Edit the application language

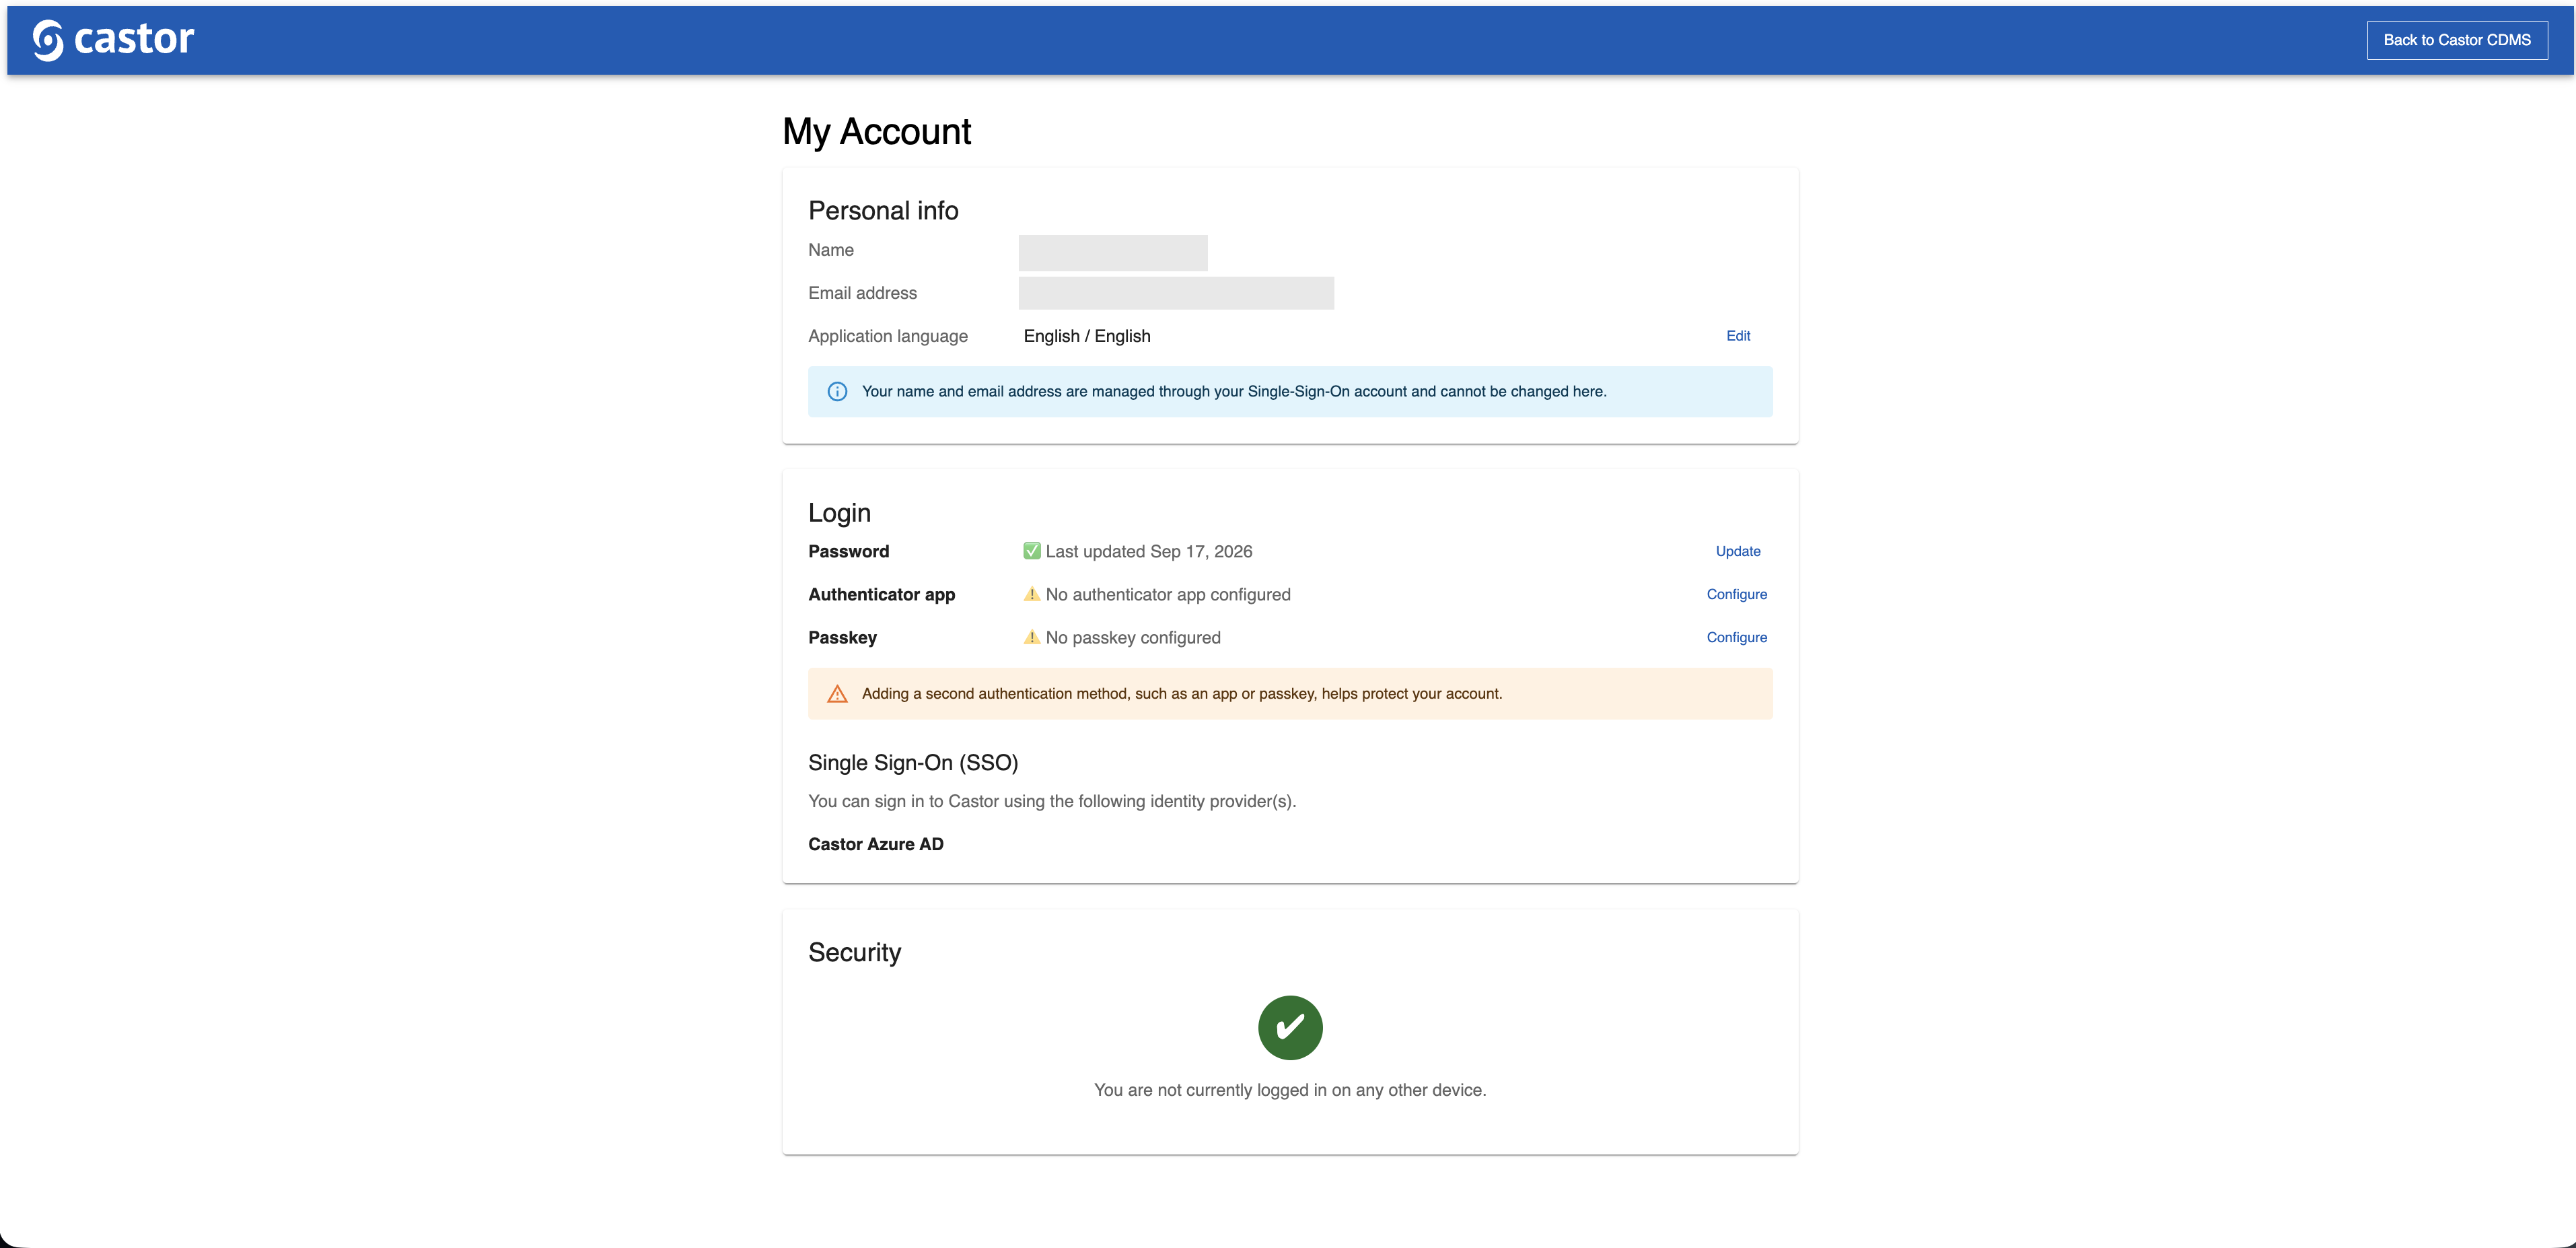click(1738, 336)
